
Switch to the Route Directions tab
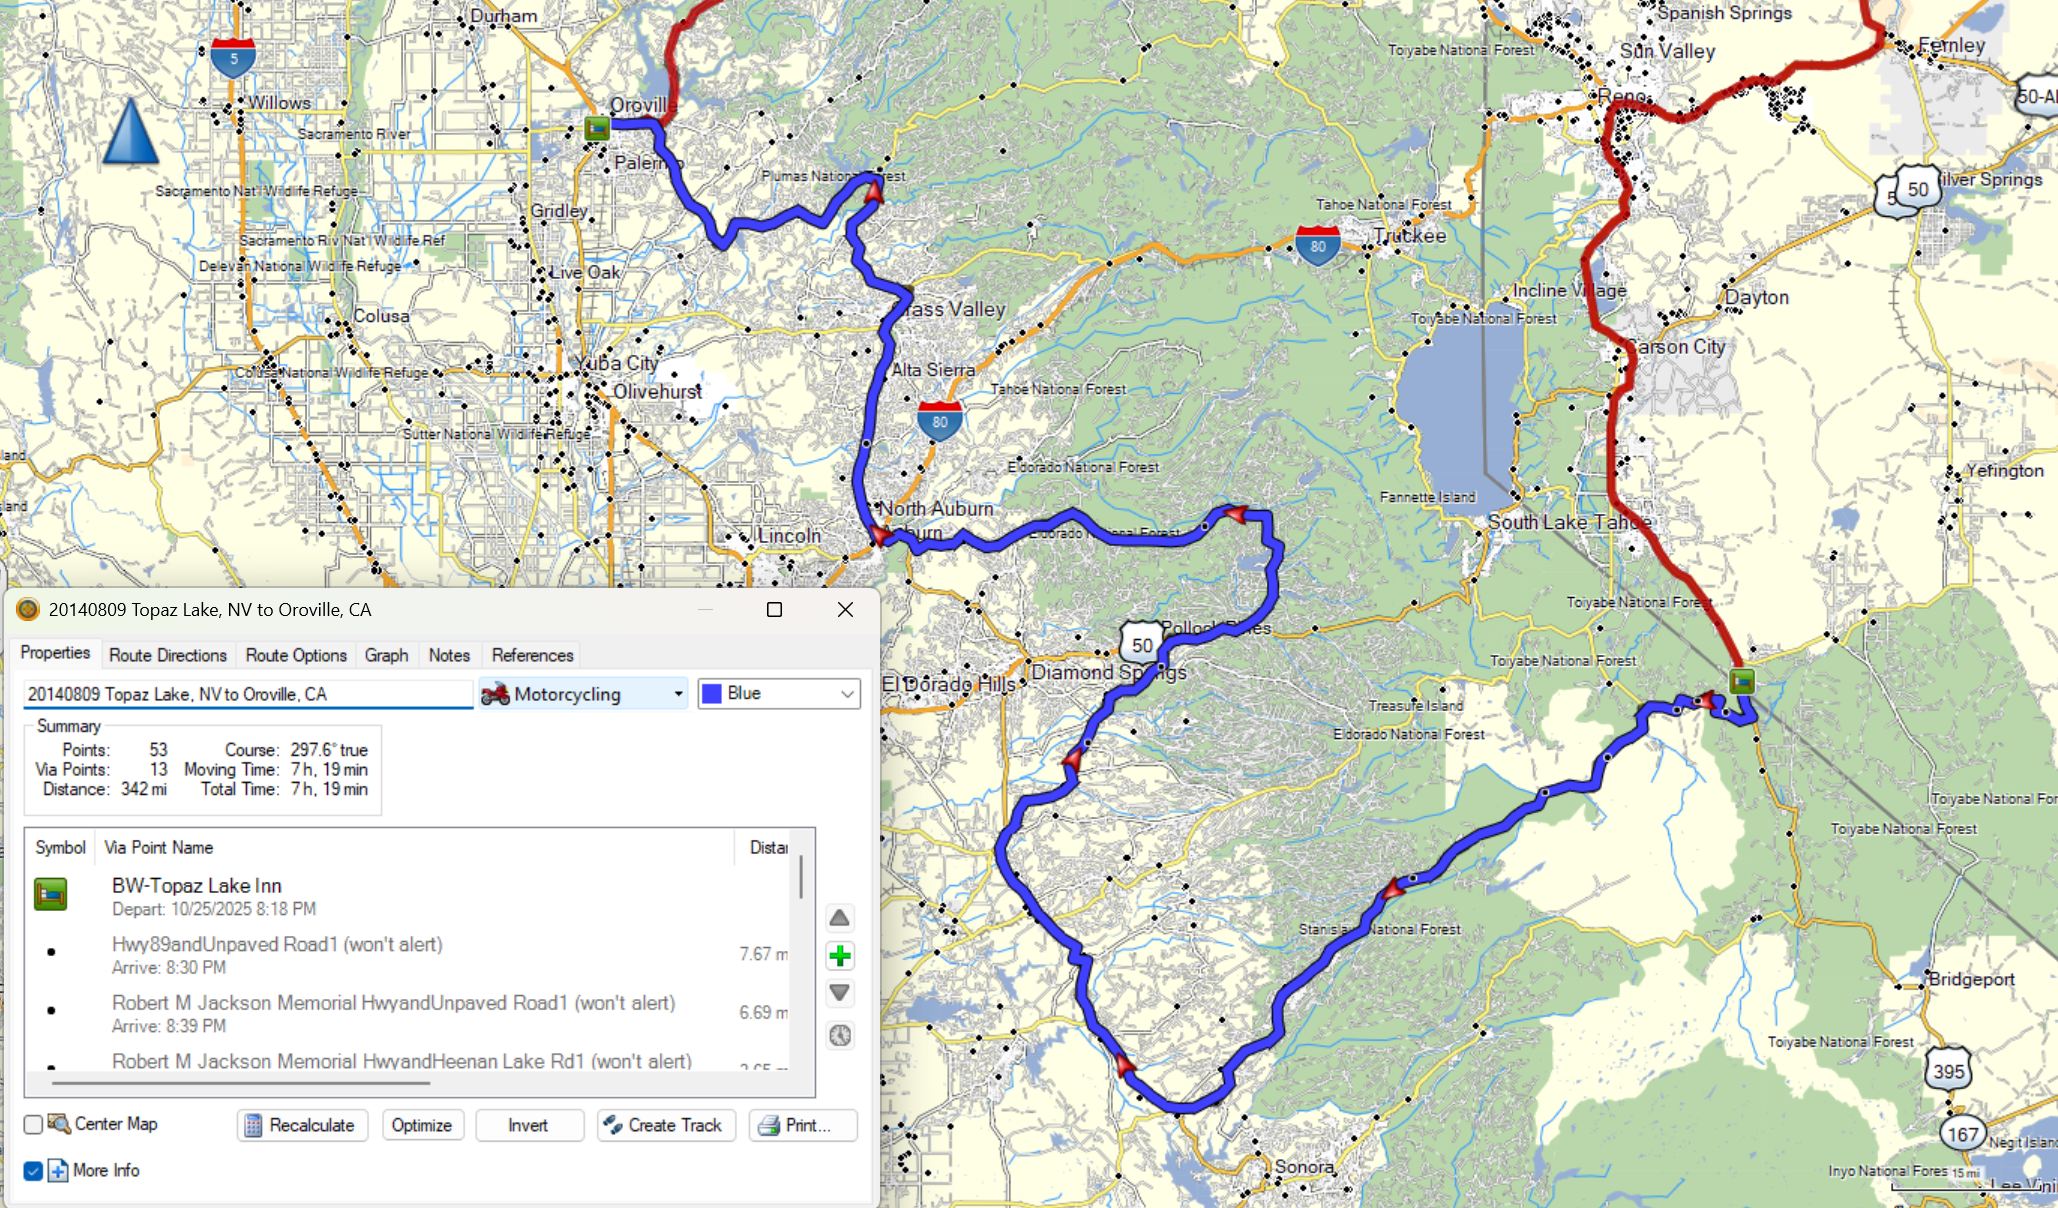(x=168, y=655)
